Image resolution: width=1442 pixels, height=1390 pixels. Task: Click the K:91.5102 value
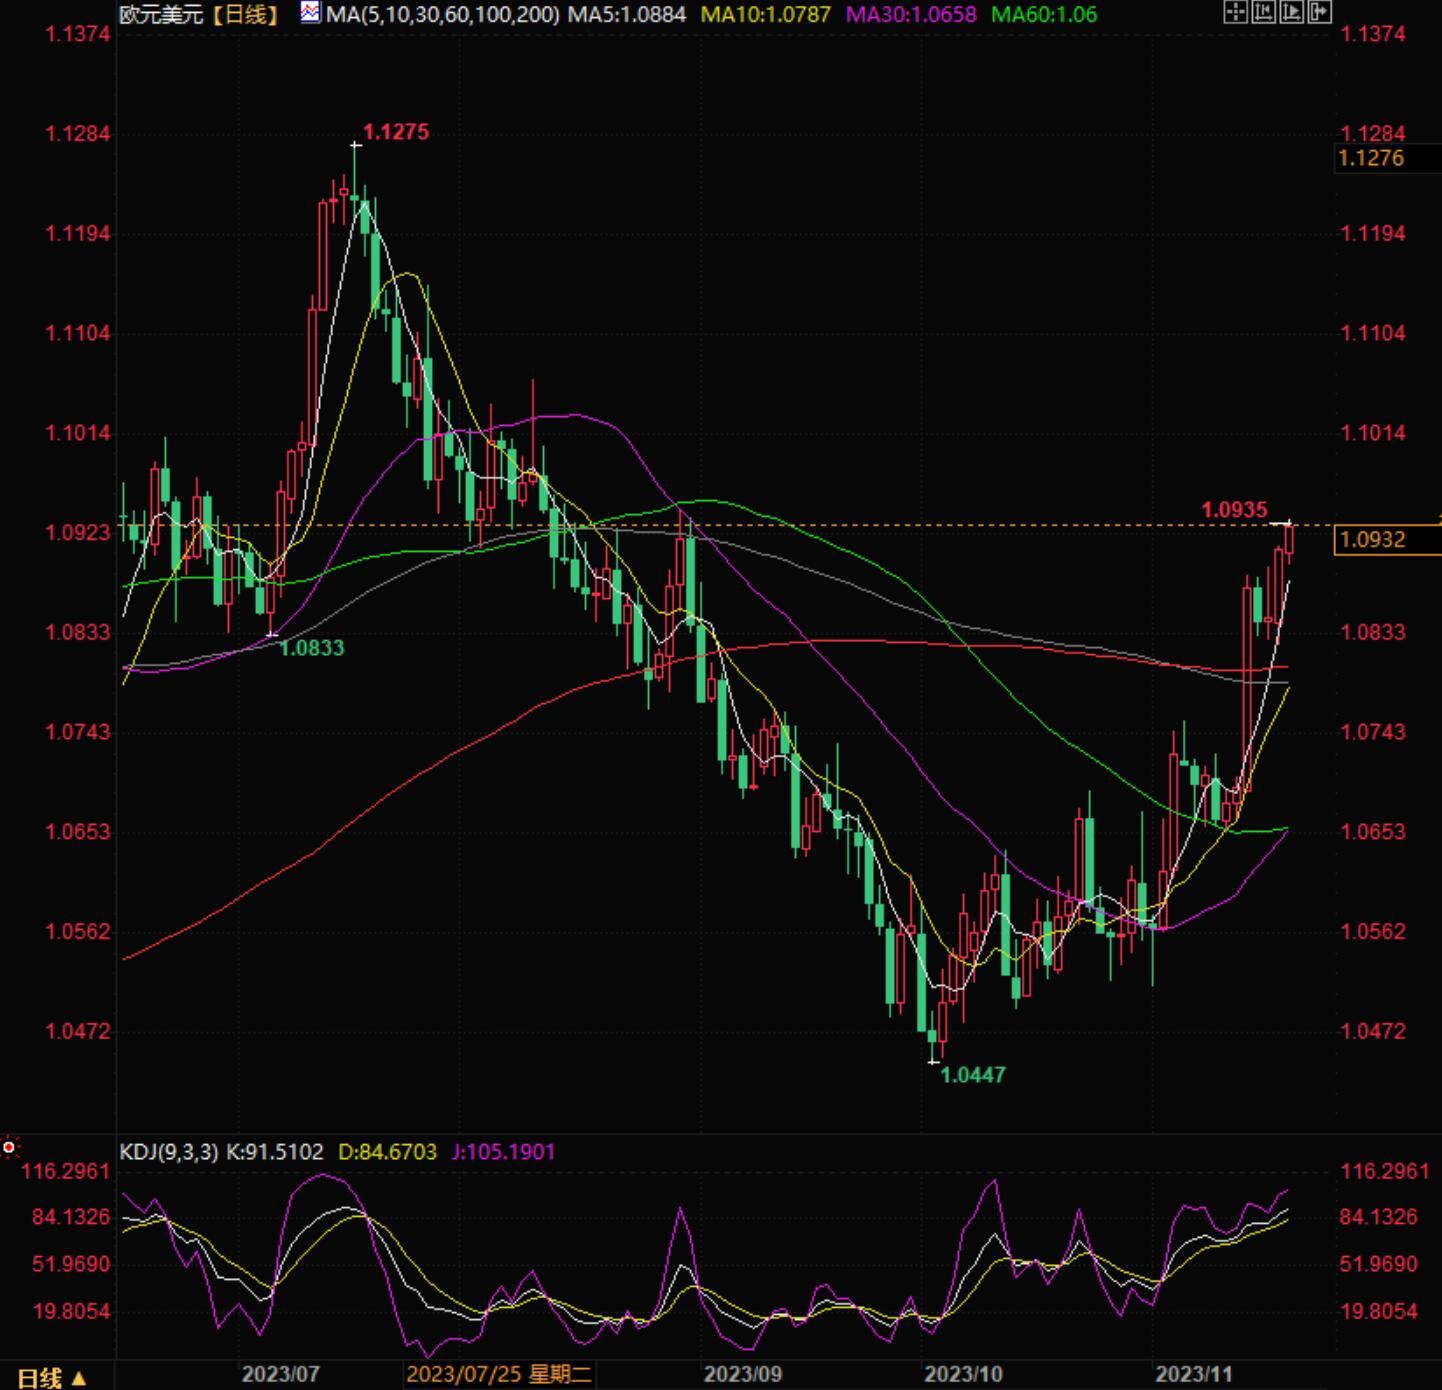[275, 1152]
